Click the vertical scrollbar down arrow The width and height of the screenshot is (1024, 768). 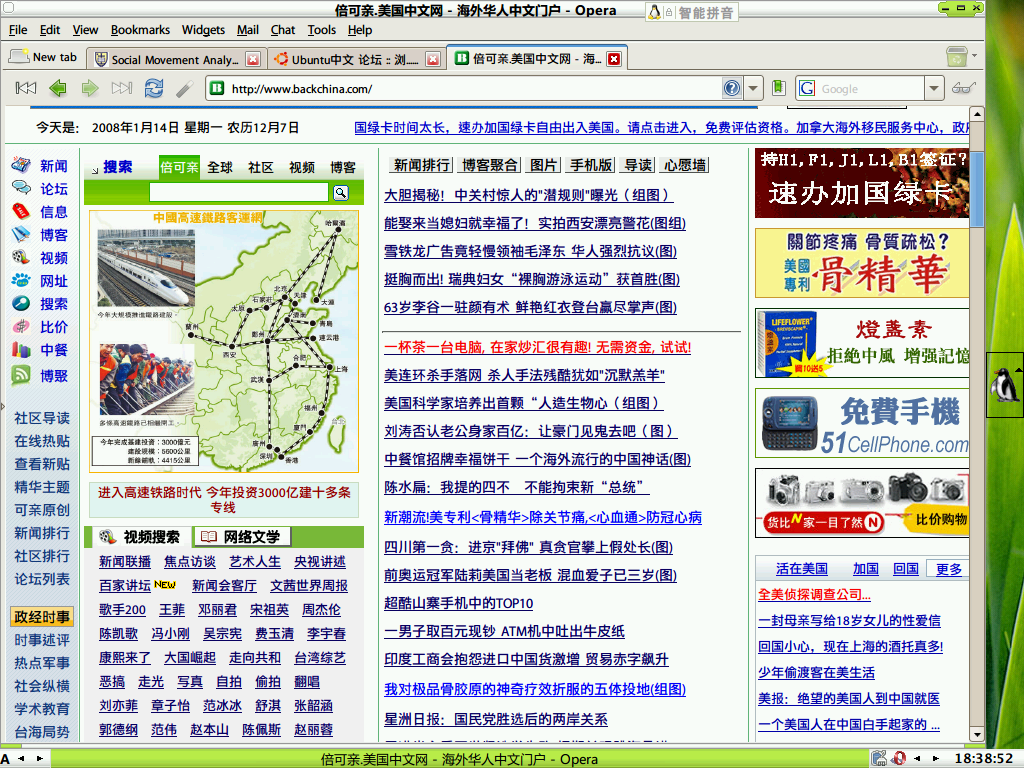977,735
